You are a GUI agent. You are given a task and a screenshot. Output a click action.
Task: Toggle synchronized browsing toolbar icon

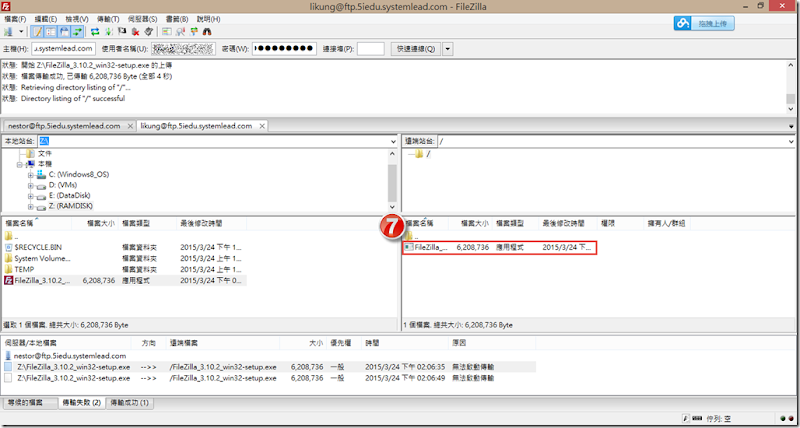(194, 32)
